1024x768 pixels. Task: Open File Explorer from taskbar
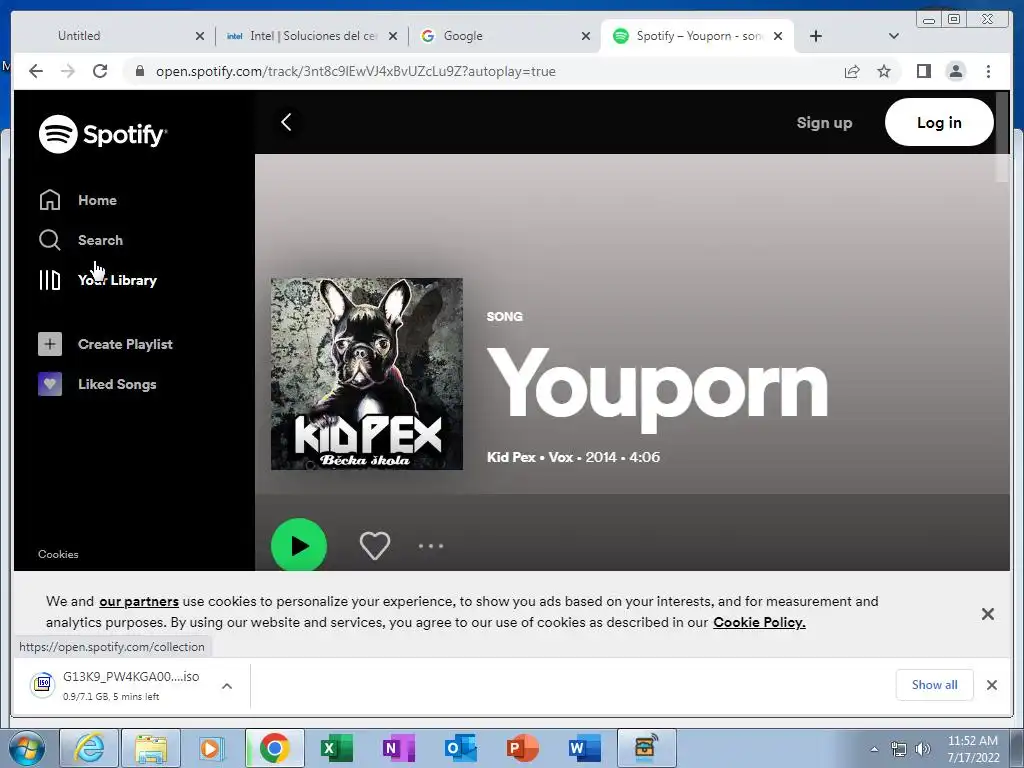coord(151,748)
